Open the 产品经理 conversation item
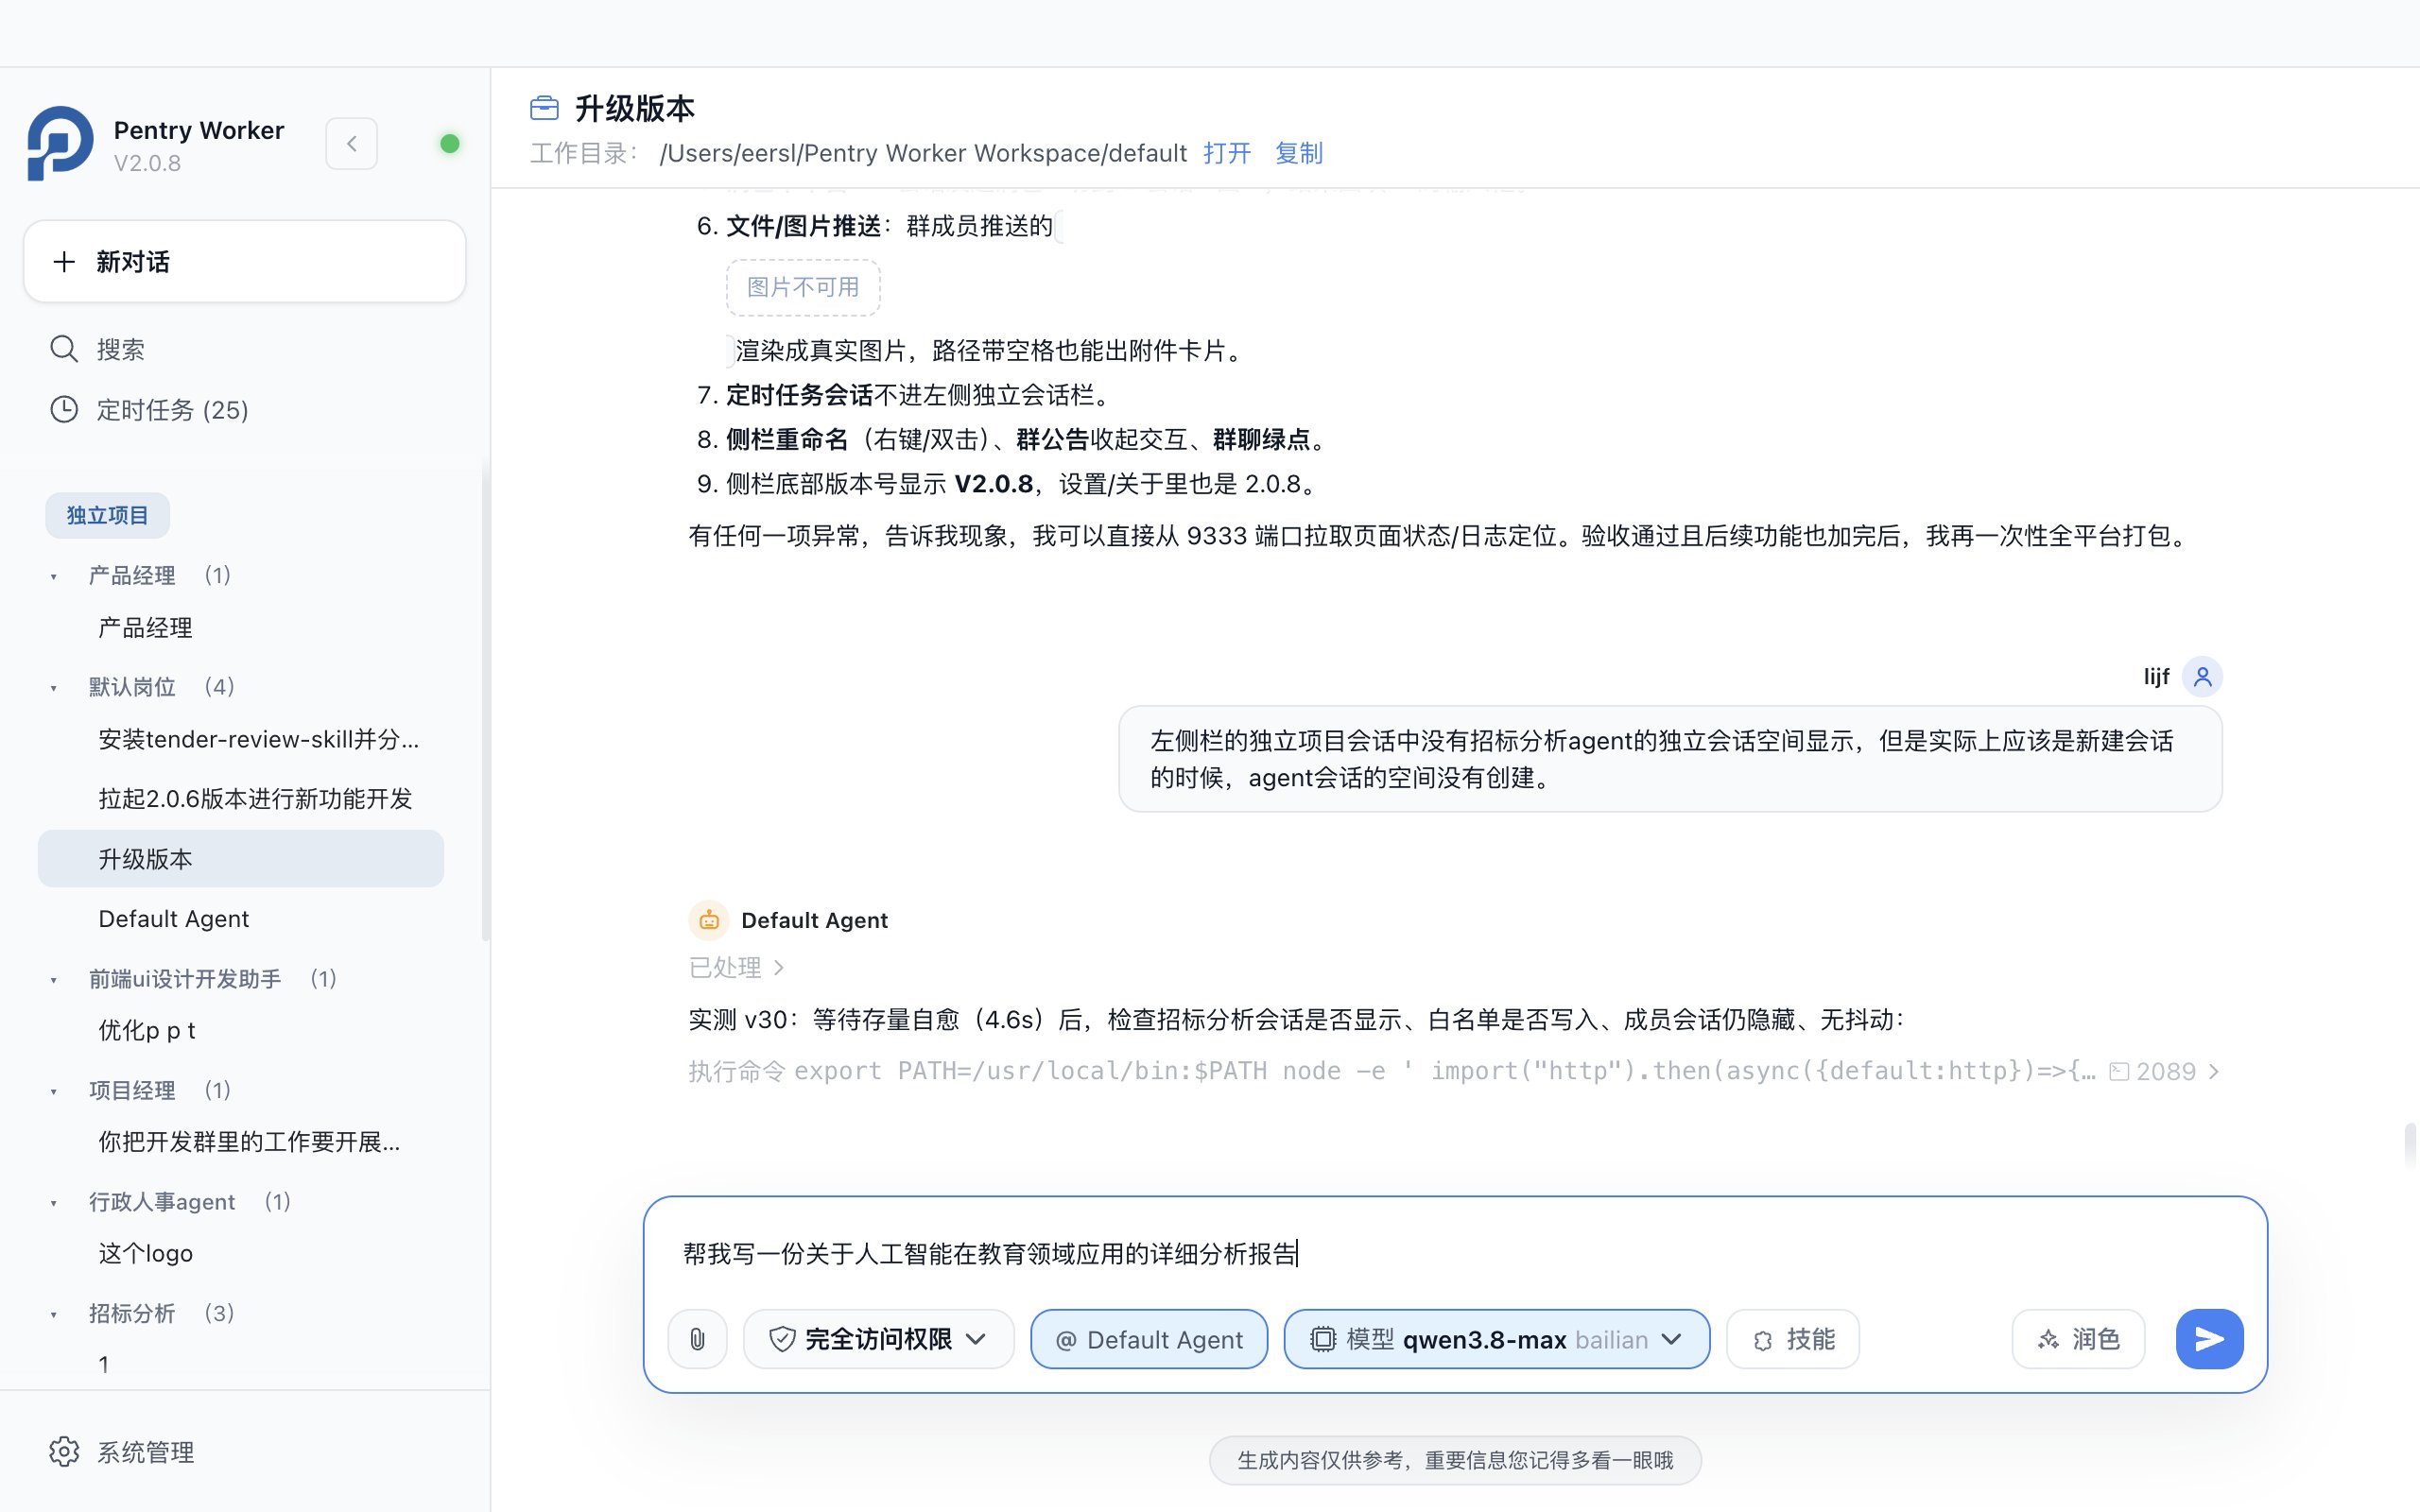The width and height of the screenshot is (2420, 1512). (x=241, y=628)
